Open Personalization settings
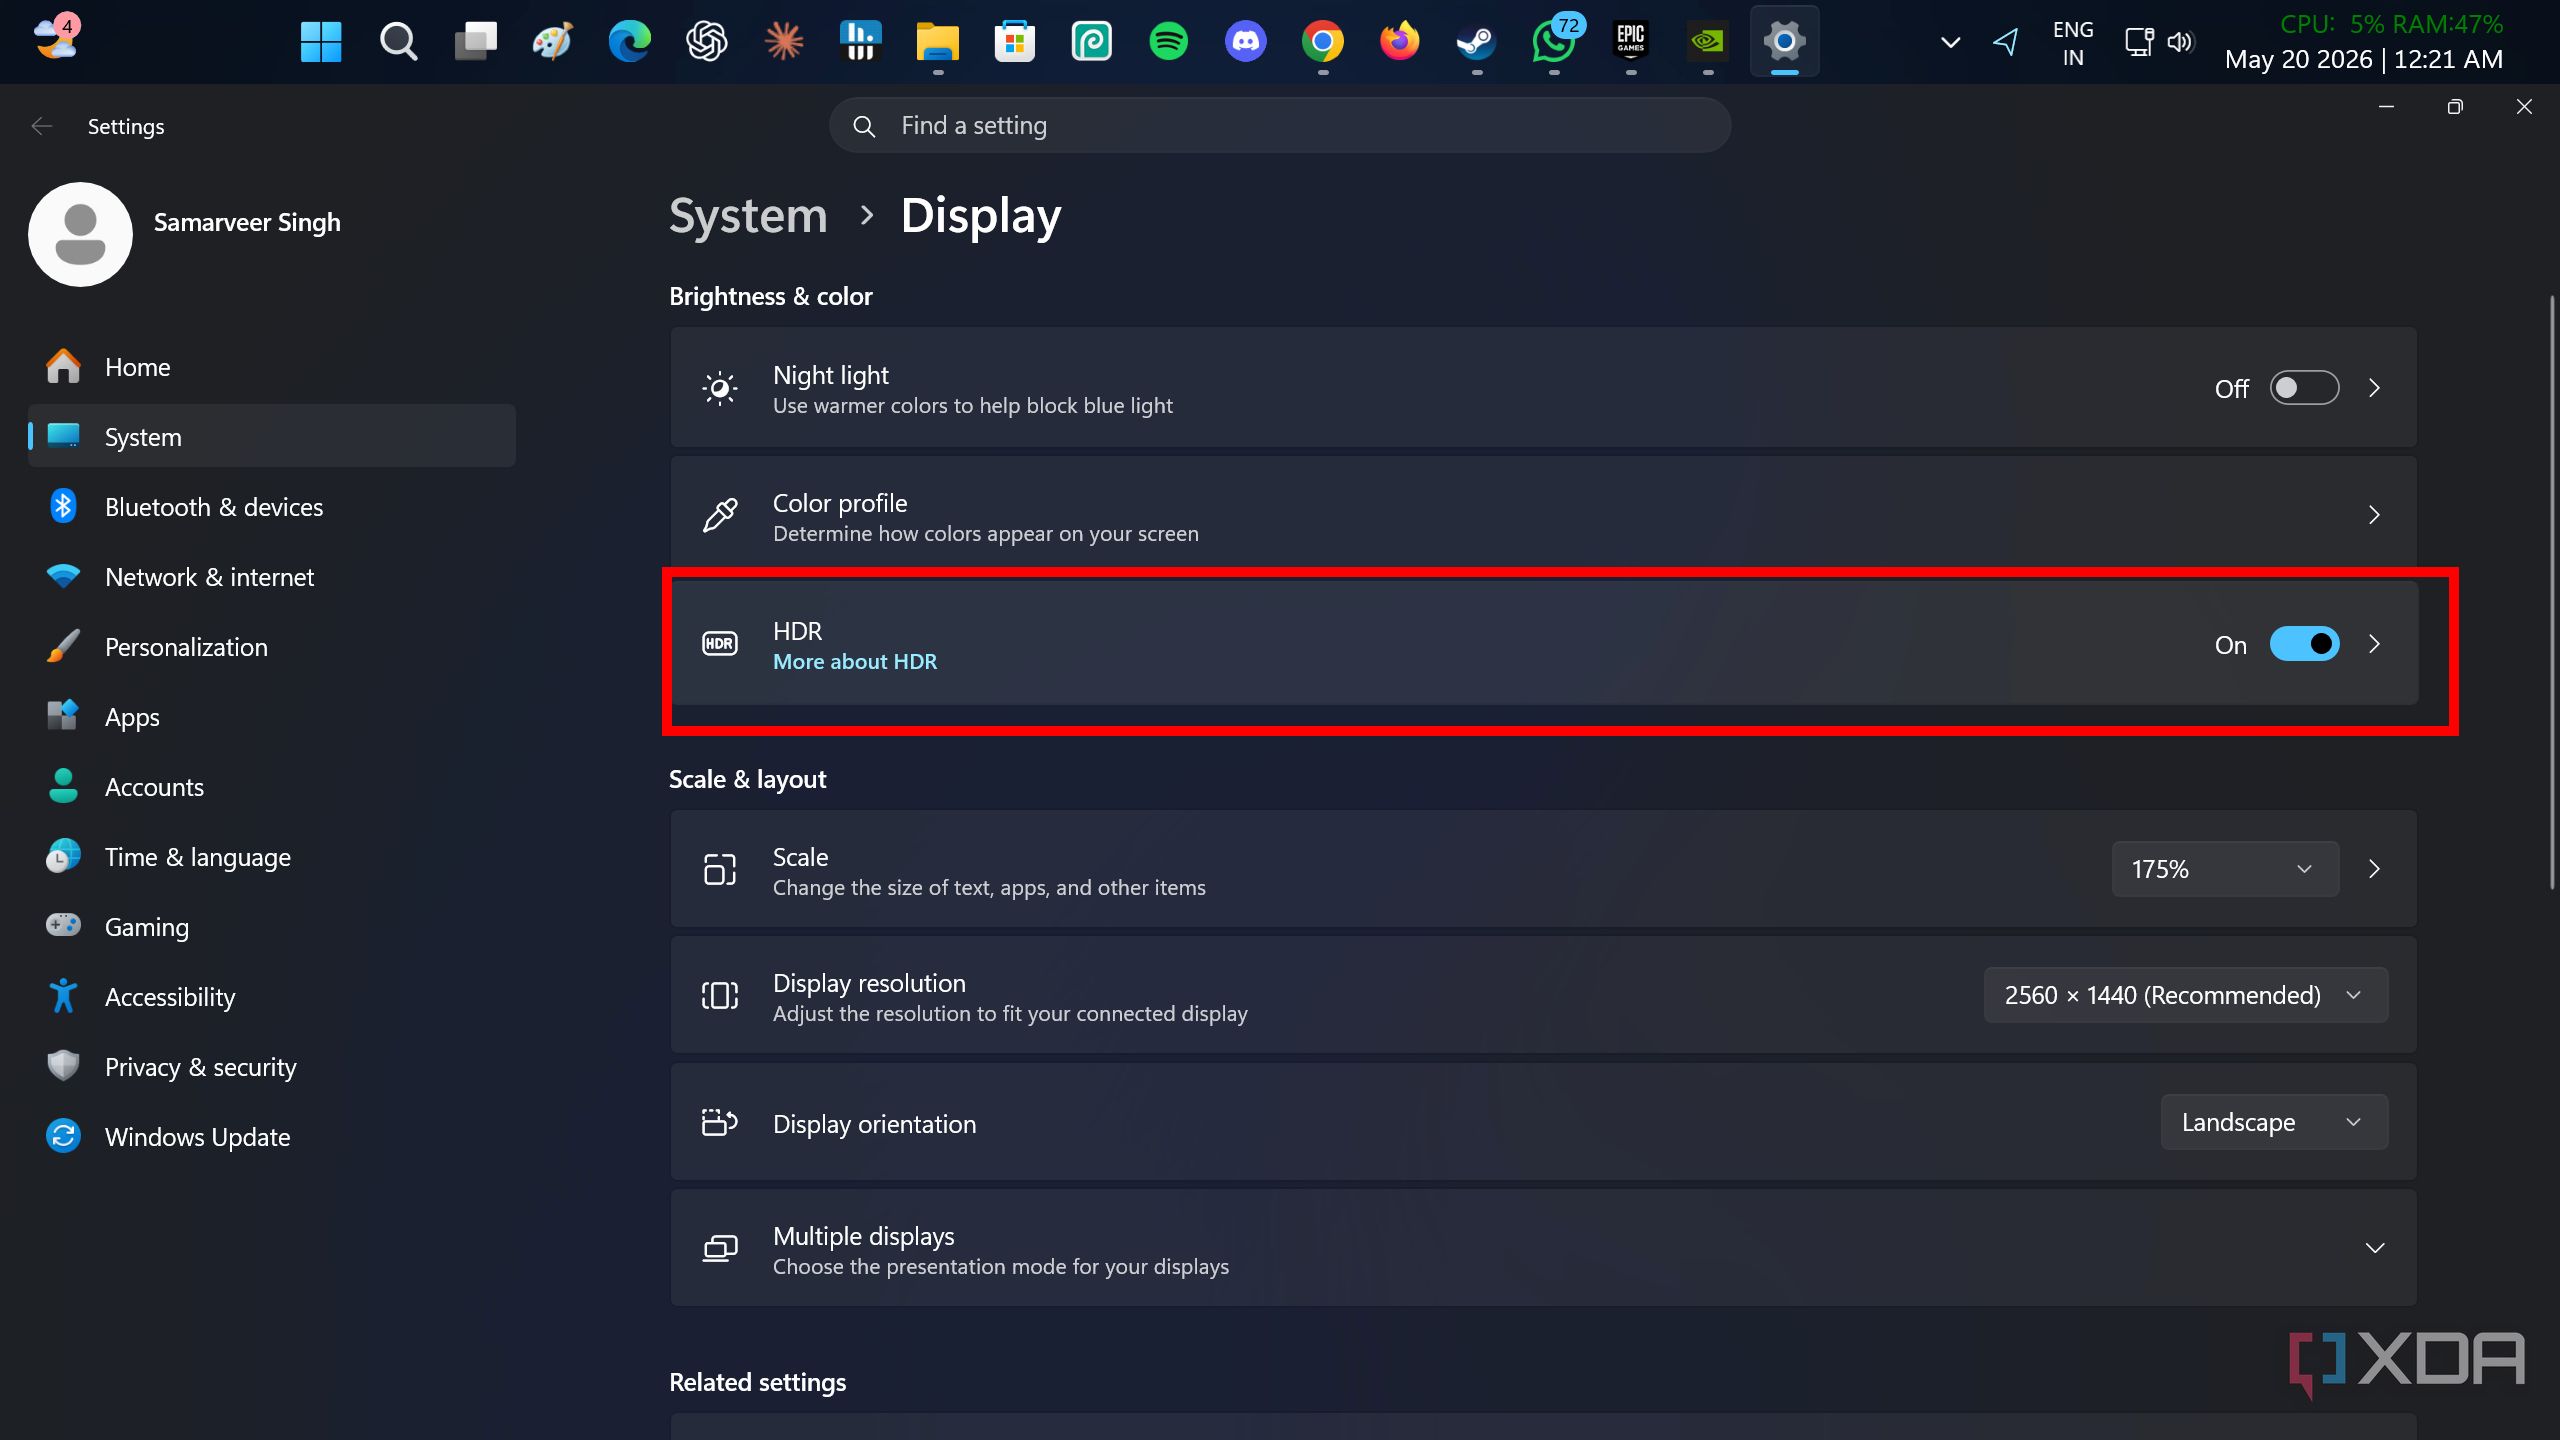This screenshot has height=1440, width=2560. [x=272, y=647]
